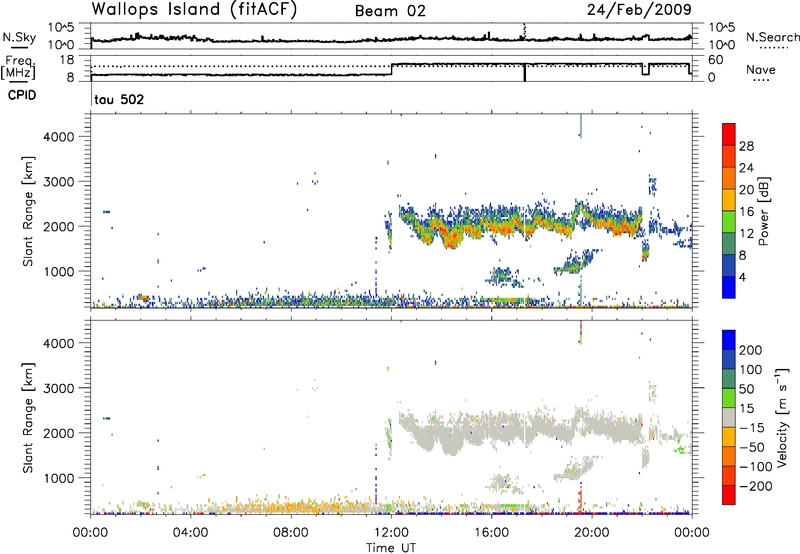Click the 'Velocity [m s-1]' color bar label
The height and width of the screenshot is (554, 800).
(782, 417)
